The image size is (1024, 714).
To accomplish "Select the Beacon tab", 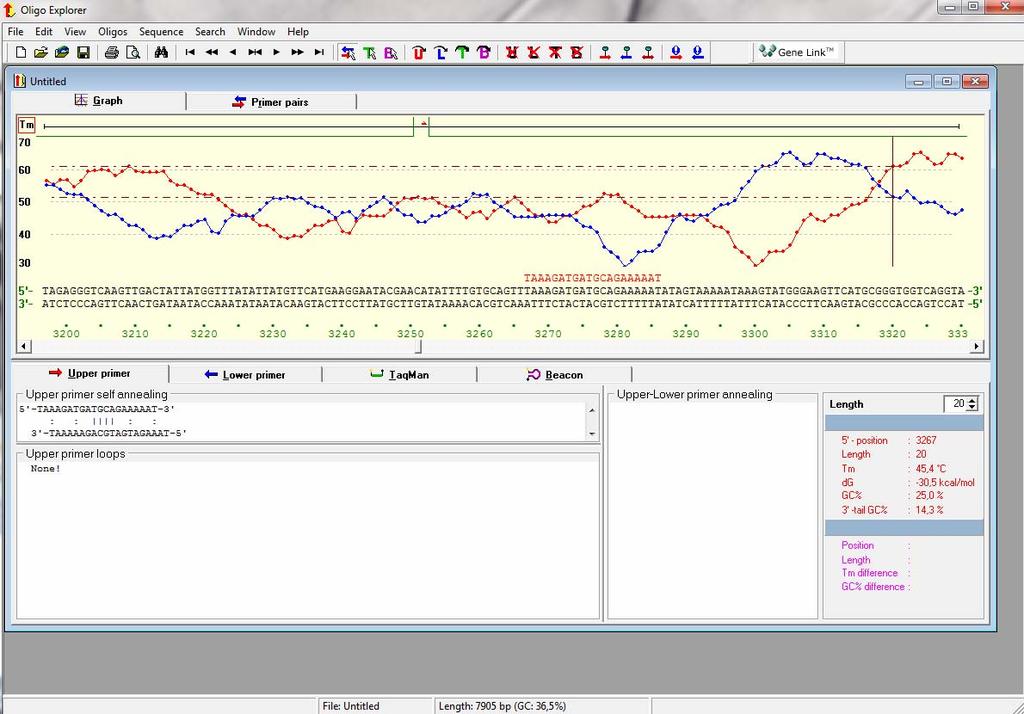I will pyautogui.click(x=555, y=375).
